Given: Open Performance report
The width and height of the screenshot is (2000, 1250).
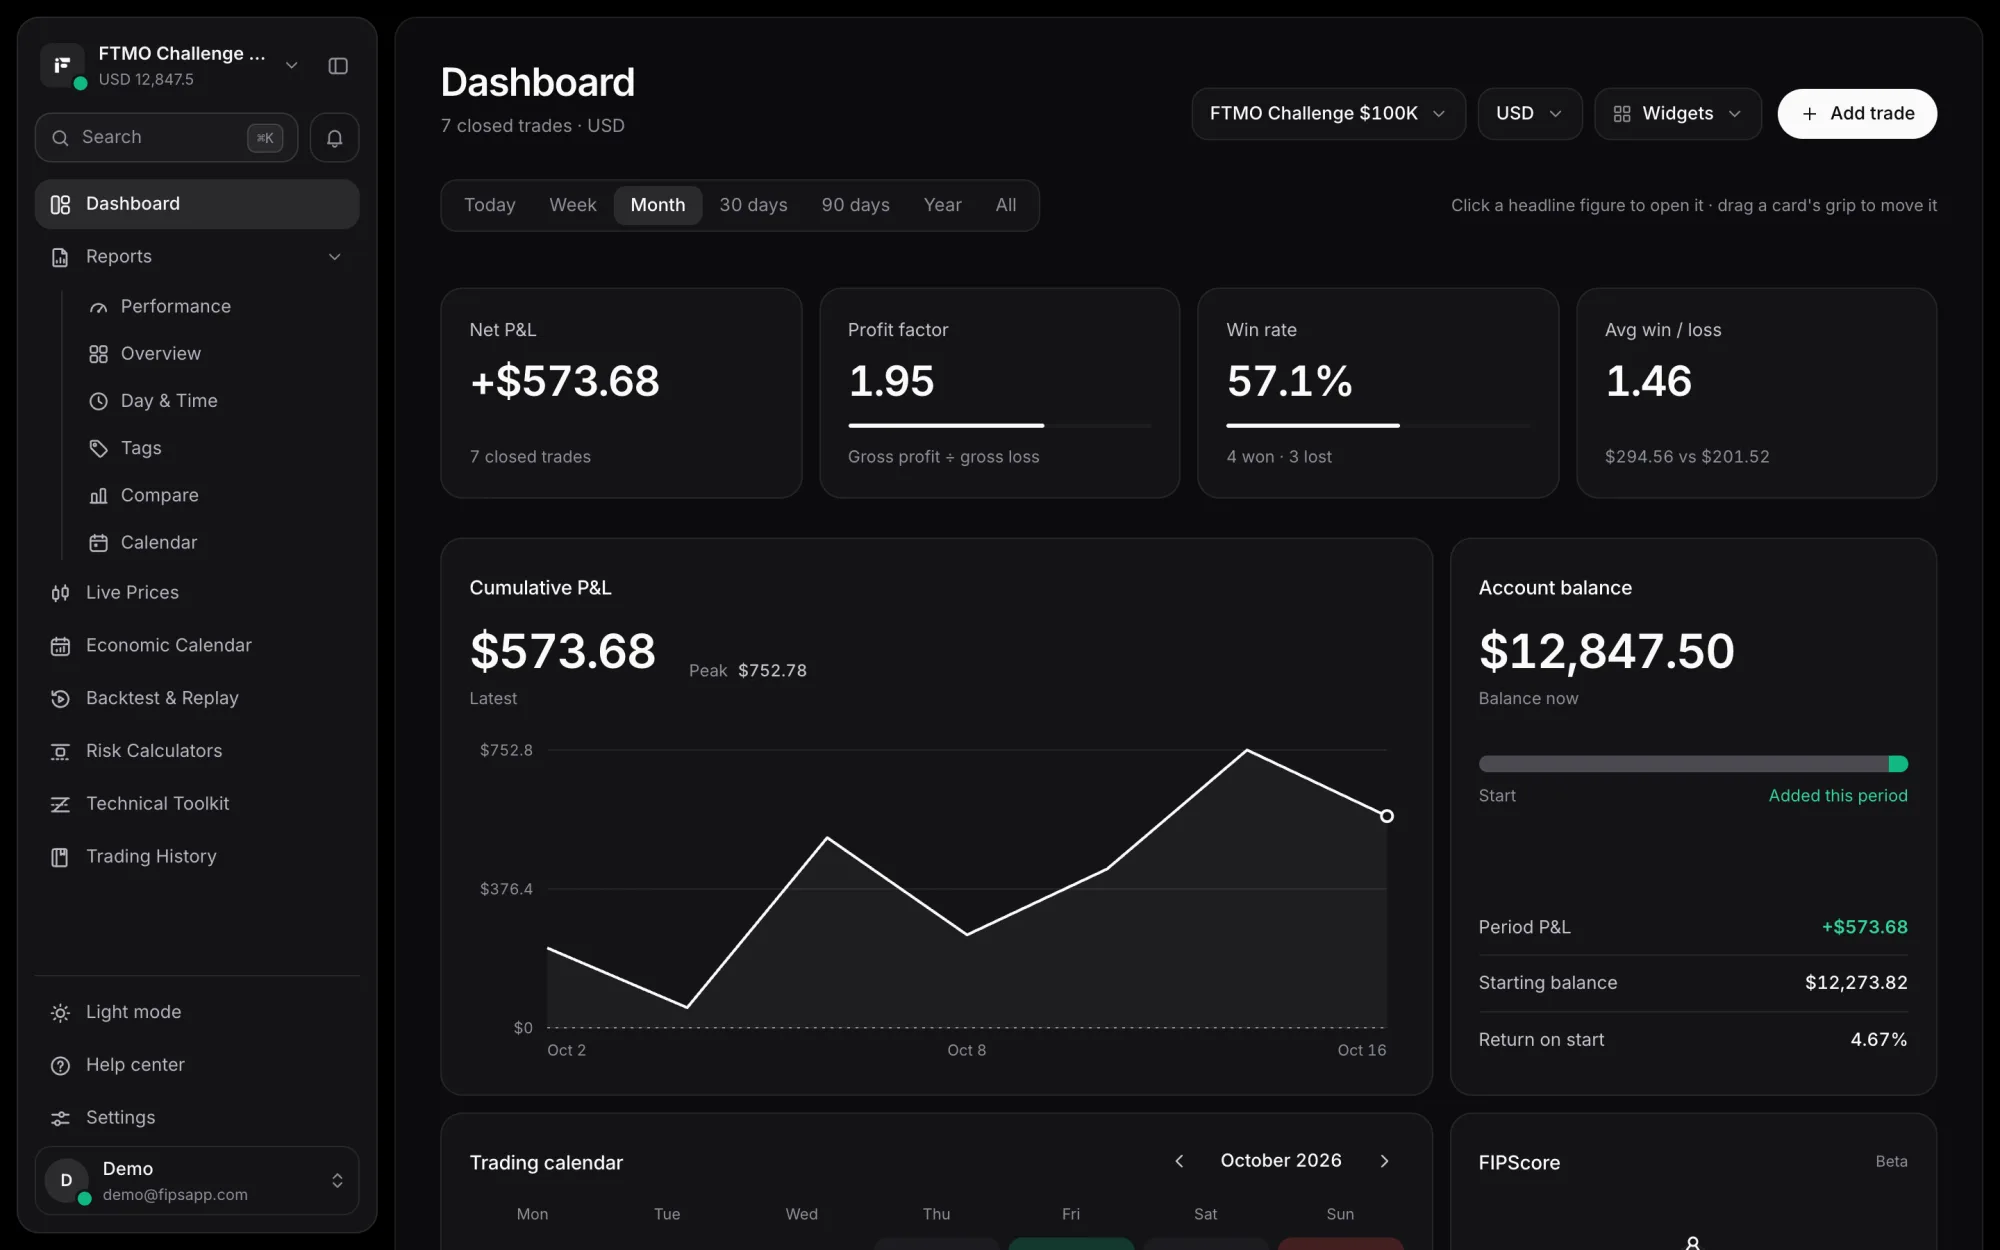Looking at the screenshot, I should [x=175, y=307].
